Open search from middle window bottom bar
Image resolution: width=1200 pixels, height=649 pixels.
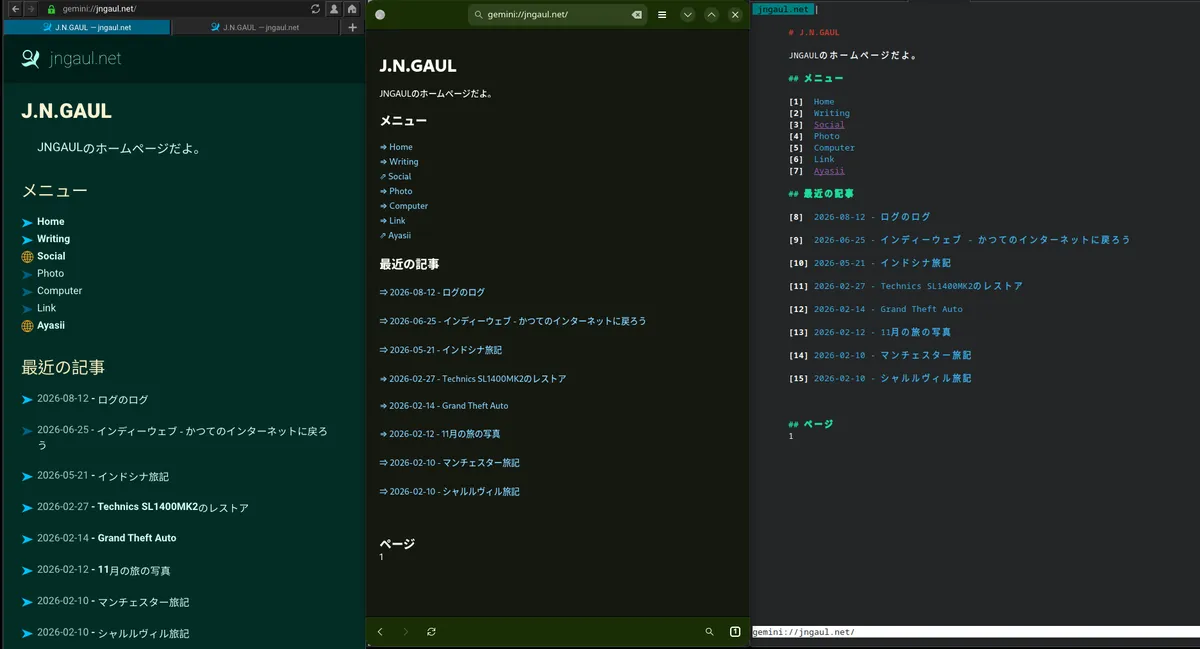coord(710,632)
